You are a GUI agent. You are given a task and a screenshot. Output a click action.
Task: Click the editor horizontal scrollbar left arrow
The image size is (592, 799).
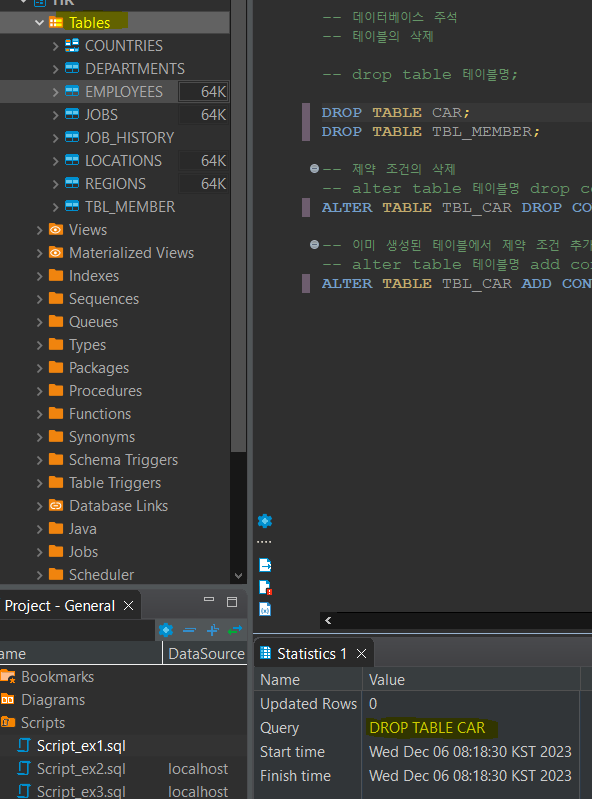pos(328,620)
